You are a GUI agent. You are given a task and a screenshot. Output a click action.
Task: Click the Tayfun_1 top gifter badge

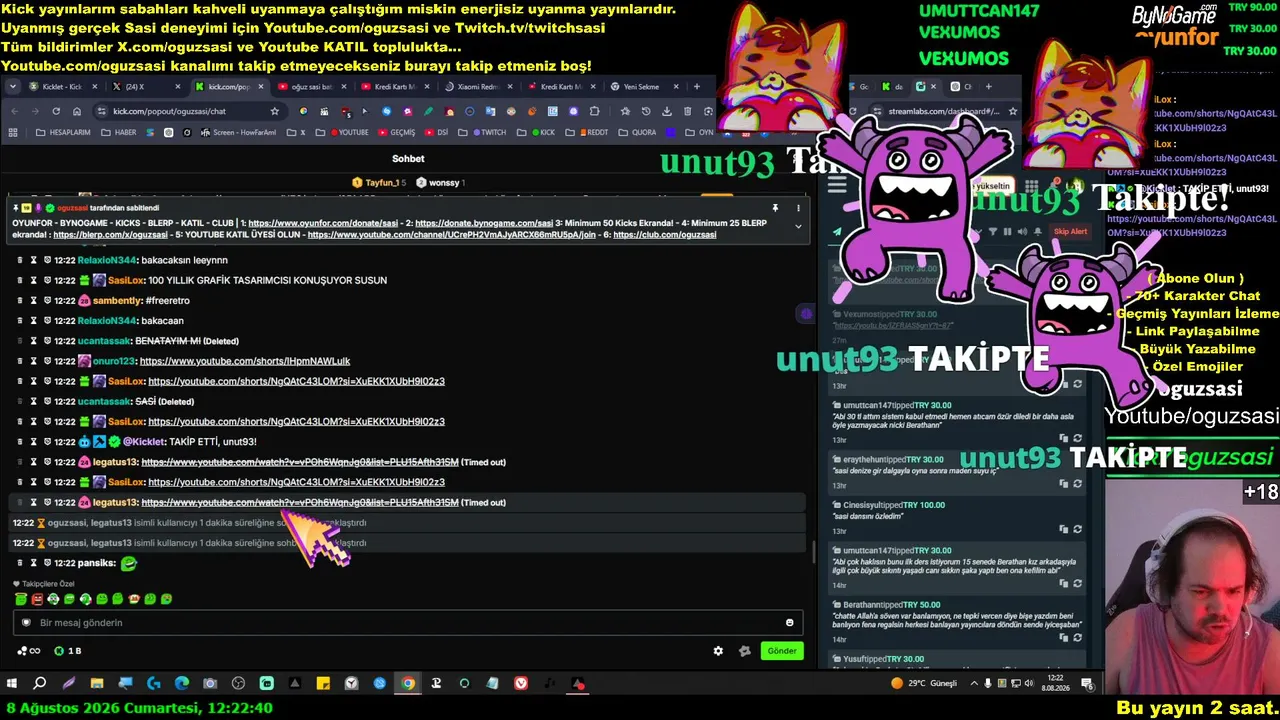[379, 183]
